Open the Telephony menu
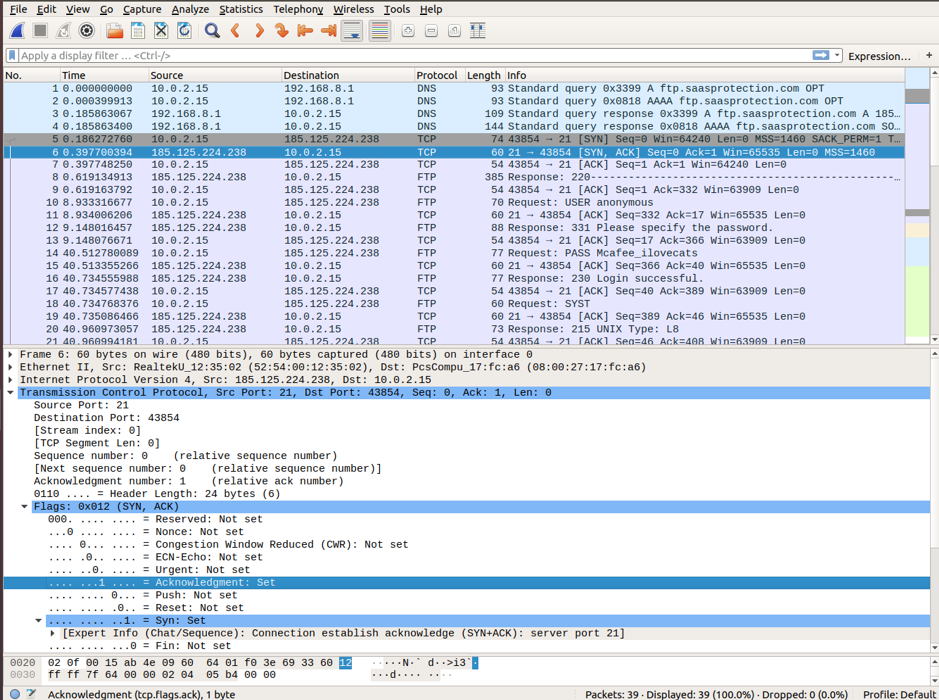This screenshot has height=700, width=939. pyautogui.click(x=298, y=9)
